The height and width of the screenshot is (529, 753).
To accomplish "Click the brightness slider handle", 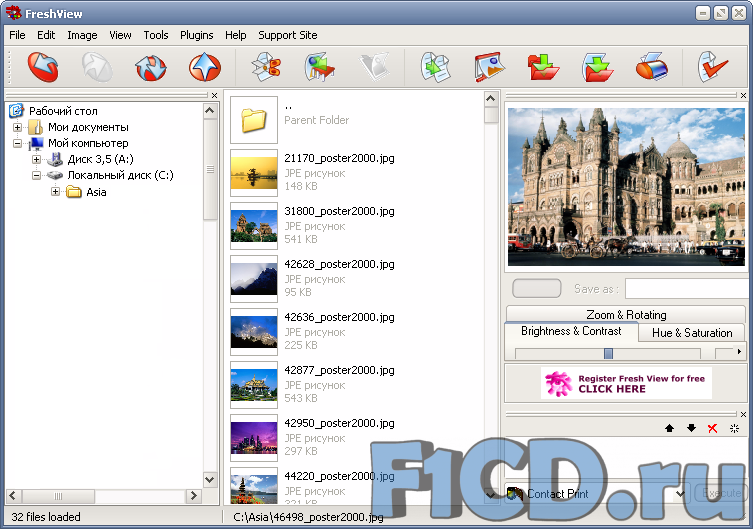I will coord(608,353).
